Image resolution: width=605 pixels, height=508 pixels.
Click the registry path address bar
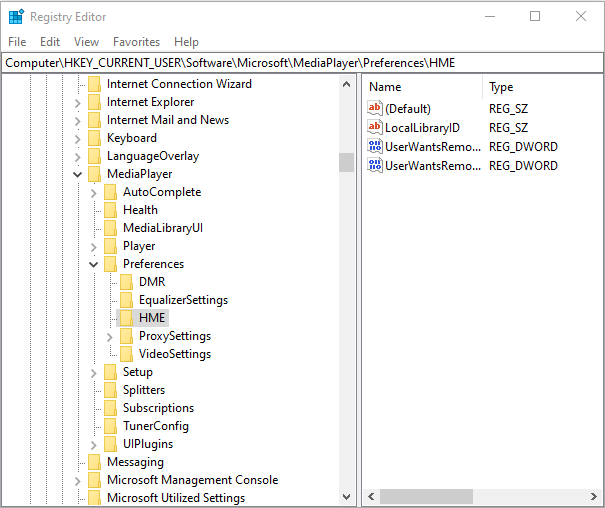pyautogui.click(x=302, y=63)
